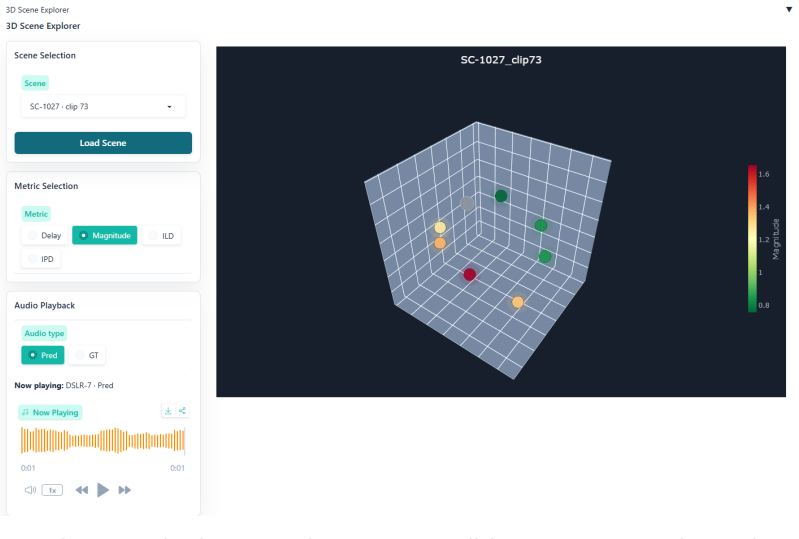Change the 1x playback speed
The width and height of the screenshot is (799, 539).
52,490
